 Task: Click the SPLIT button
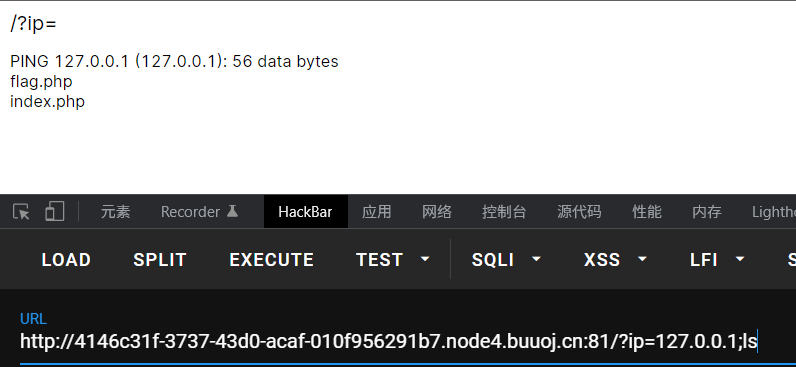pos(160,260)
